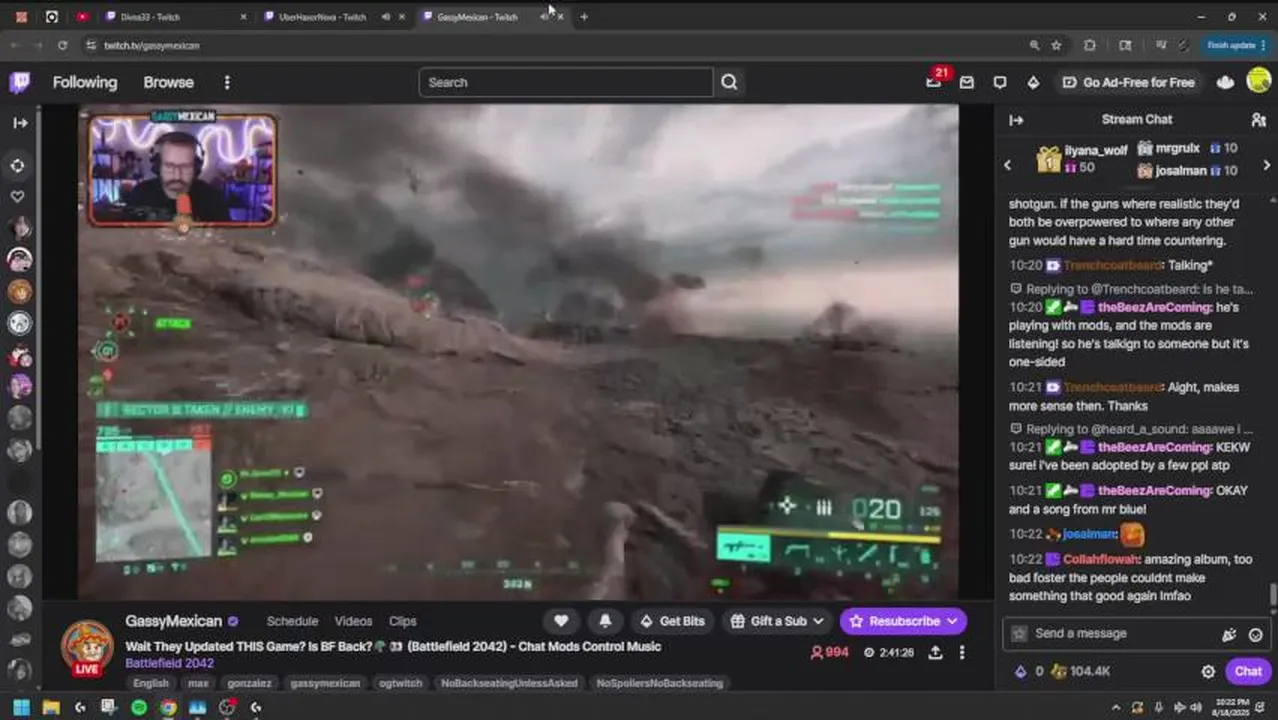Open the Bits cheer icon in message box
Image resolution: width=1278 pixels, height=720 pixels.
[1229, 634]
